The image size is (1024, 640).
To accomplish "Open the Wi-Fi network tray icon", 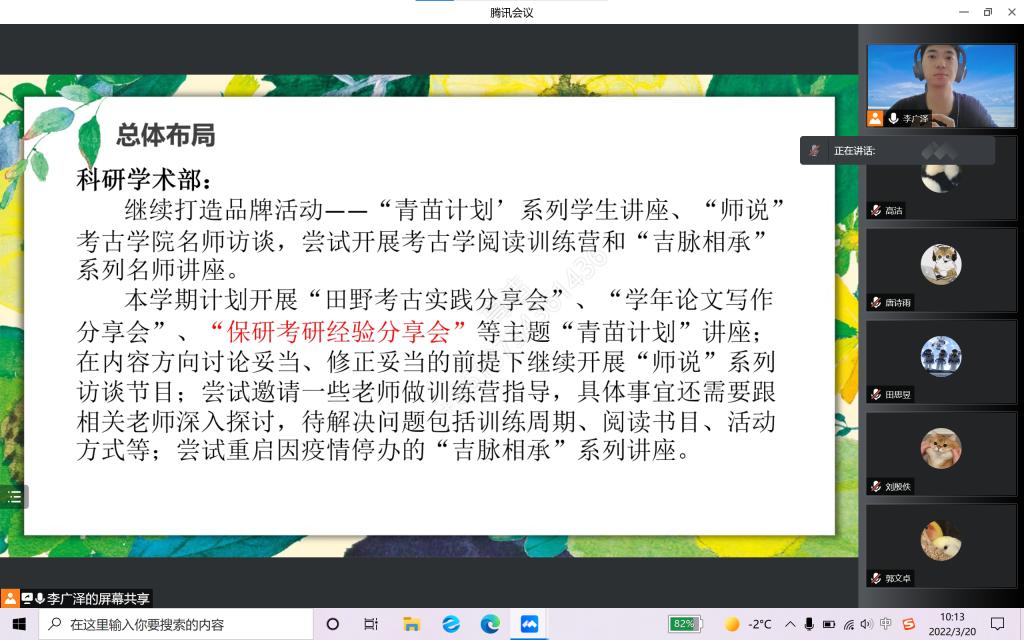I will click(848, 624).
